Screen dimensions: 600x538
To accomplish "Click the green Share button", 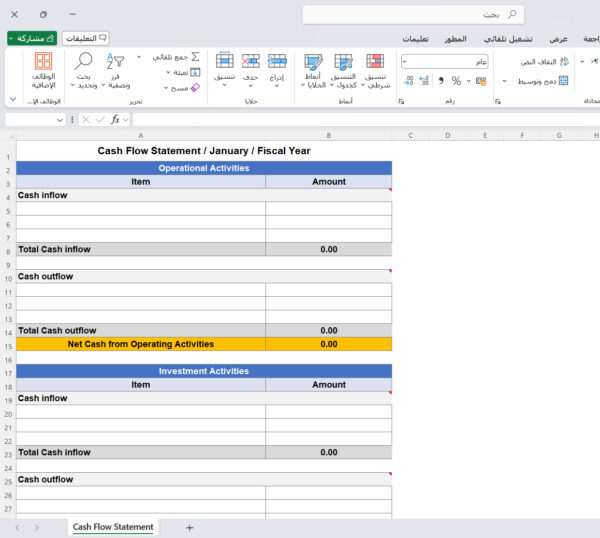I will [31, 38].
